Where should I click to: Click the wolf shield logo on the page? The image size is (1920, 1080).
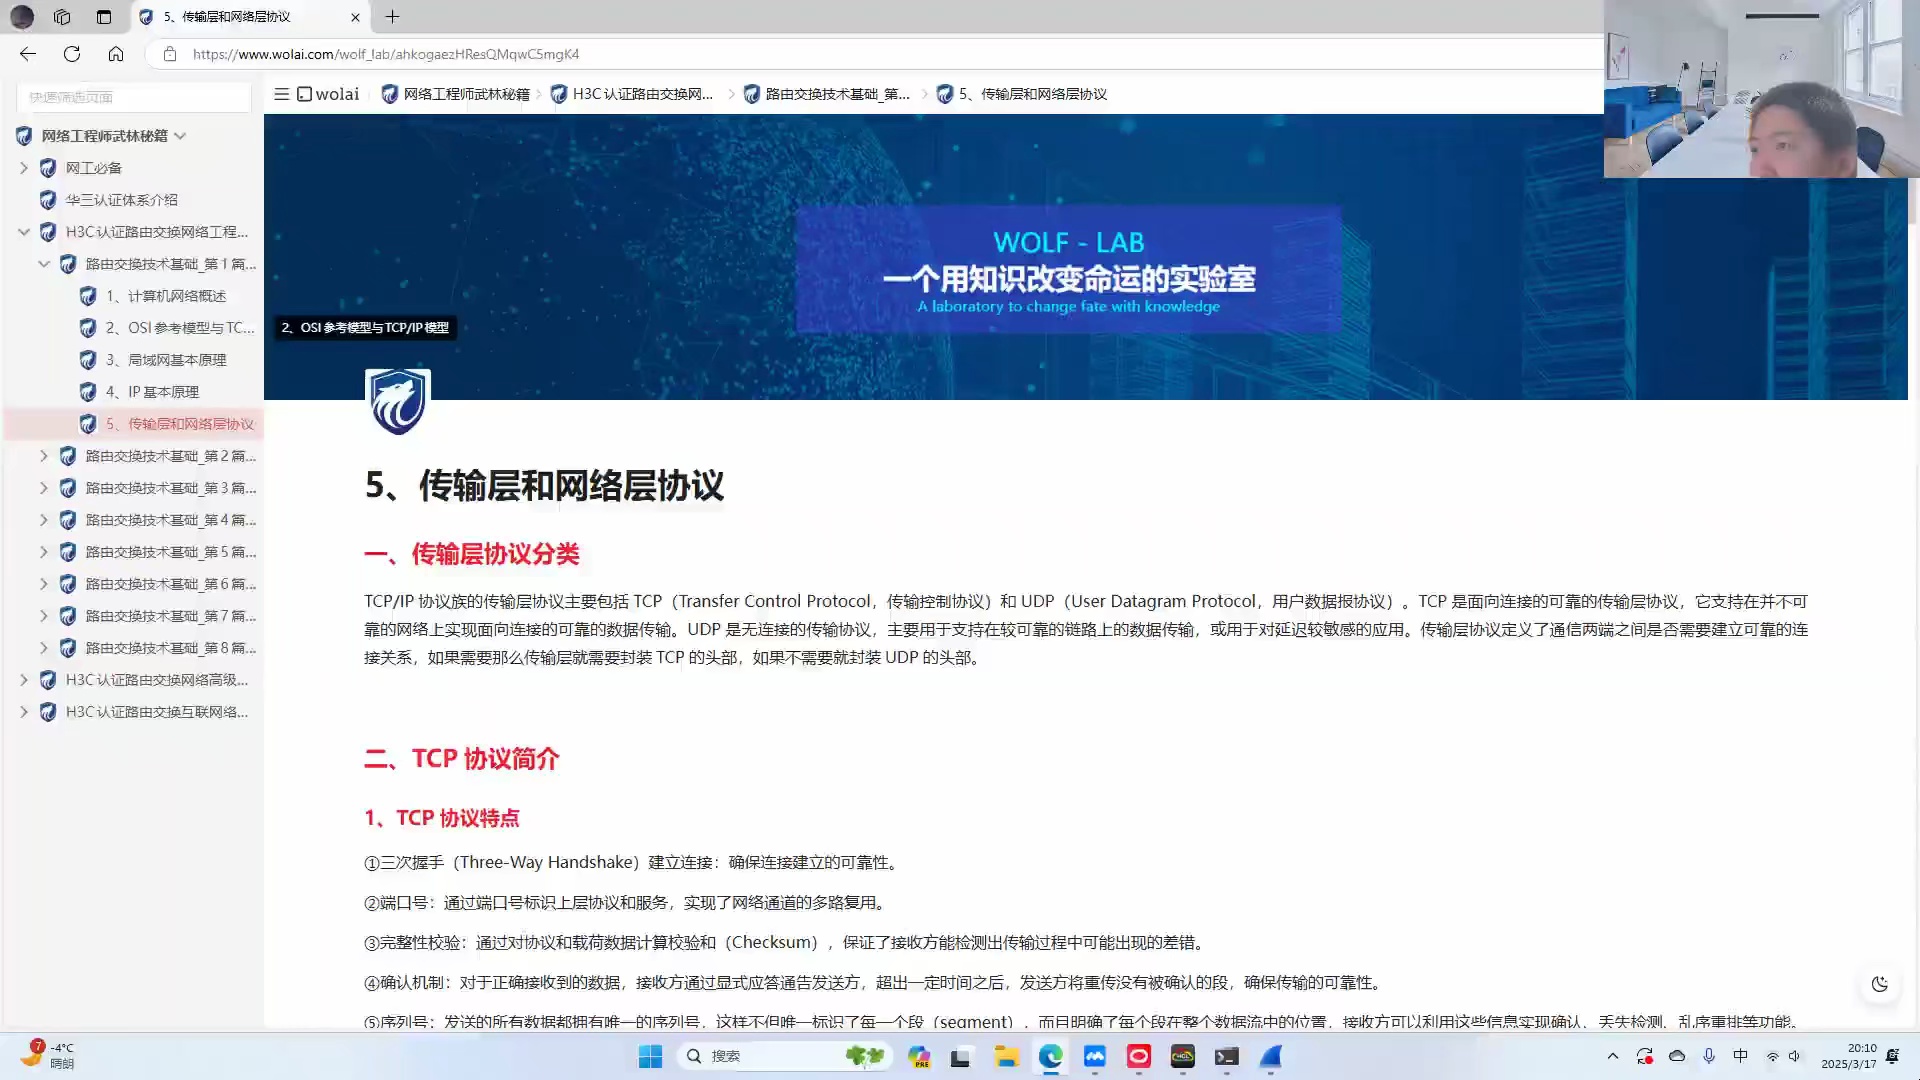(397, 402)
